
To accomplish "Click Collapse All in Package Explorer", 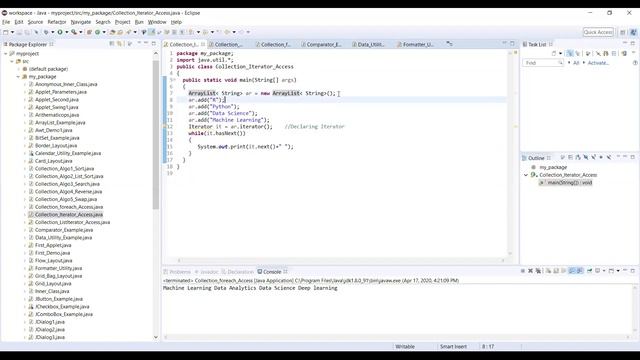I will 112,44.
